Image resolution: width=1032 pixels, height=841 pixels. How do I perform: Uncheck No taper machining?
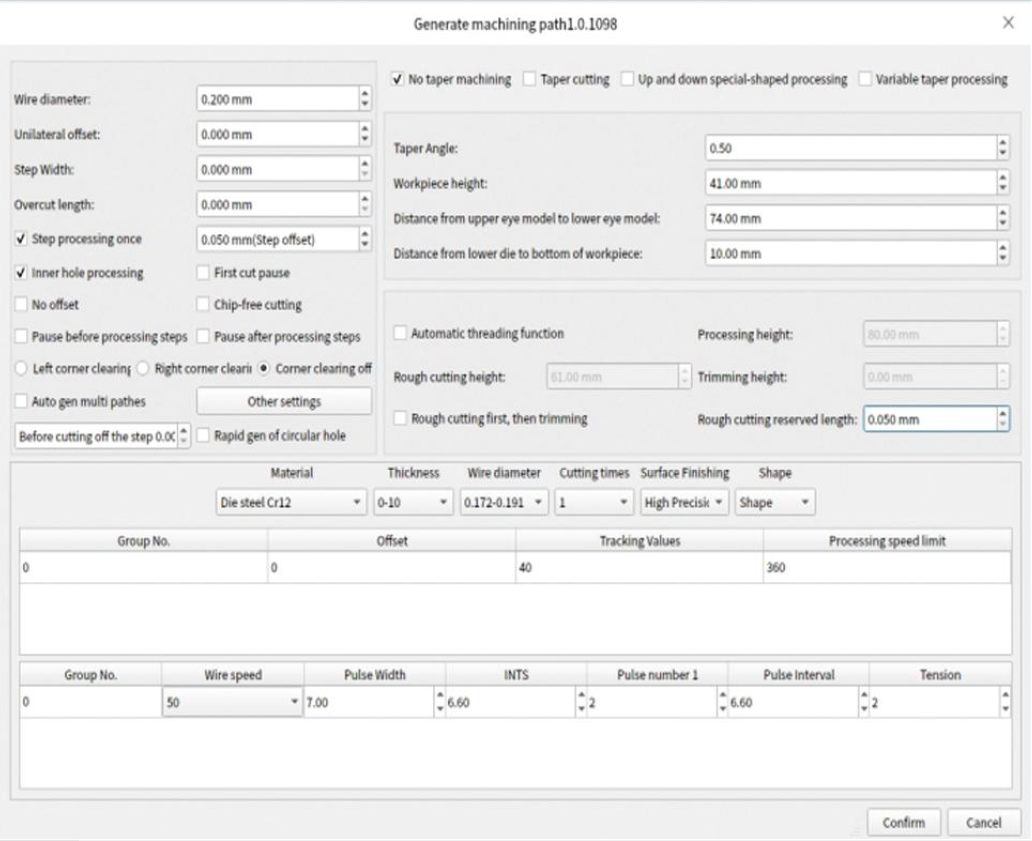click(x=397, y=79)
